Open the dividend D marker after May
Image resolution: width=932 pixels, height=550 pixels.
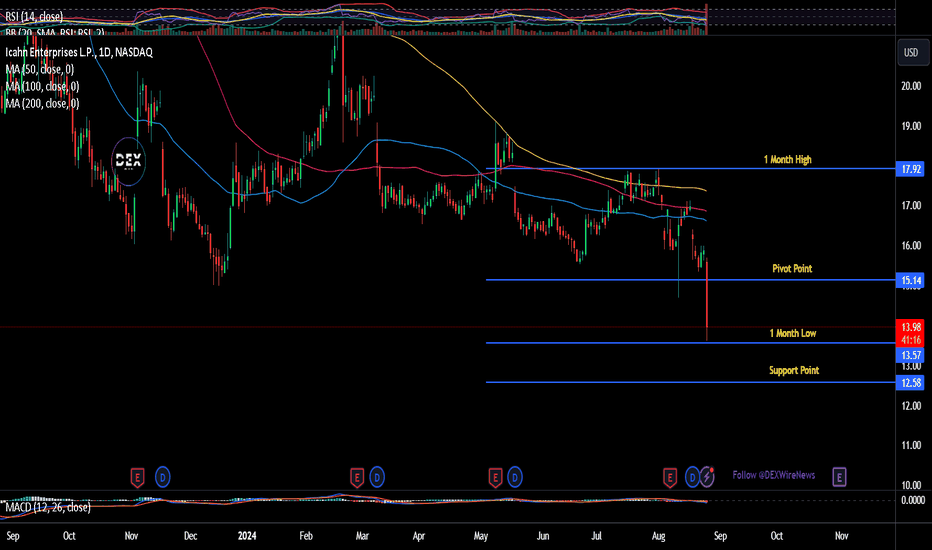[515, 477]
